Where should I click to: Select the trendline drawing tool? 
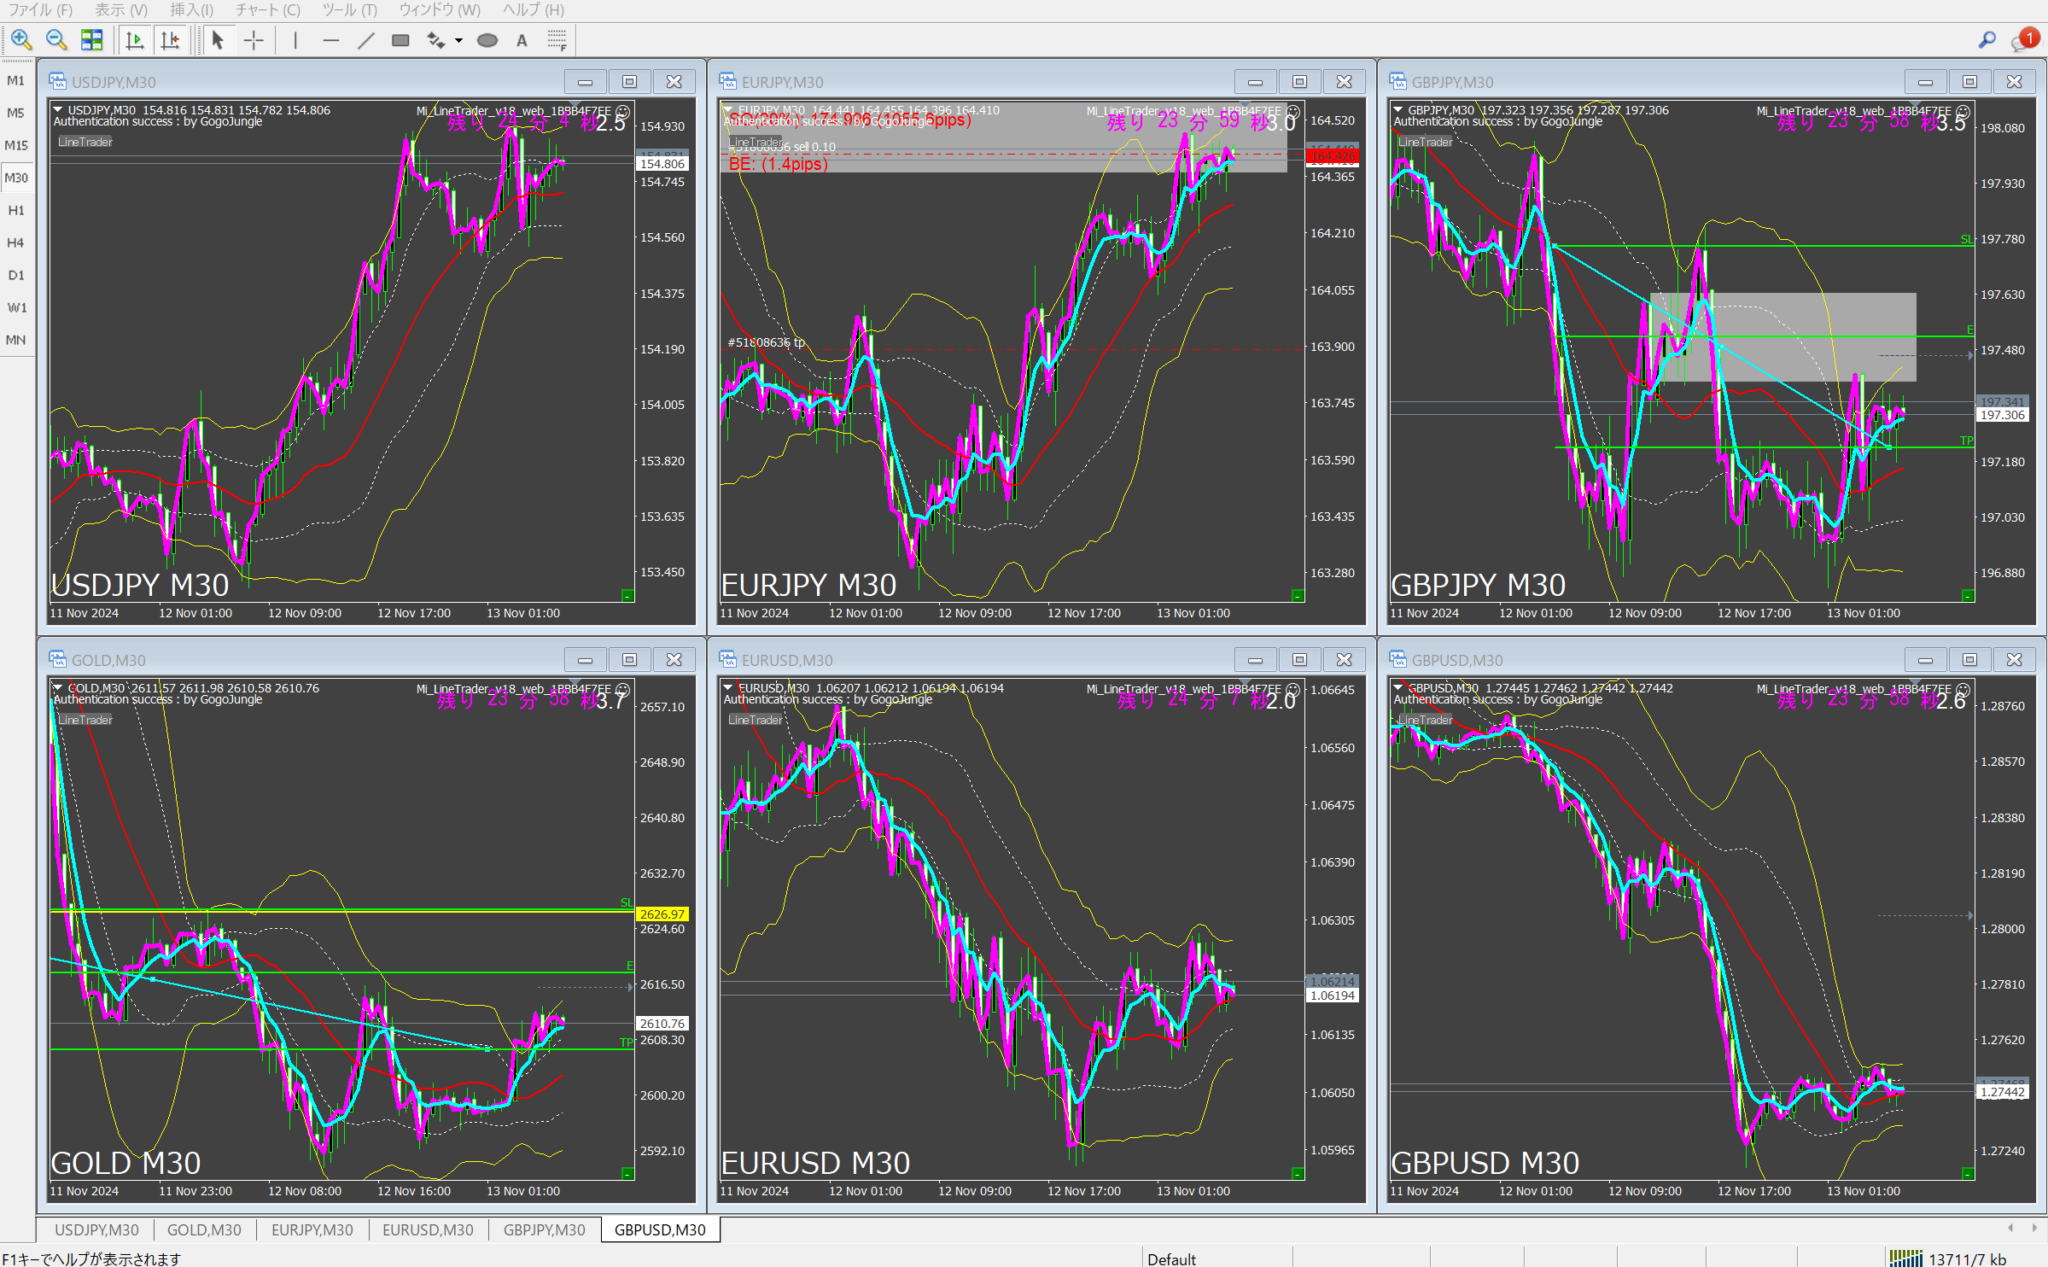point(366,40)
